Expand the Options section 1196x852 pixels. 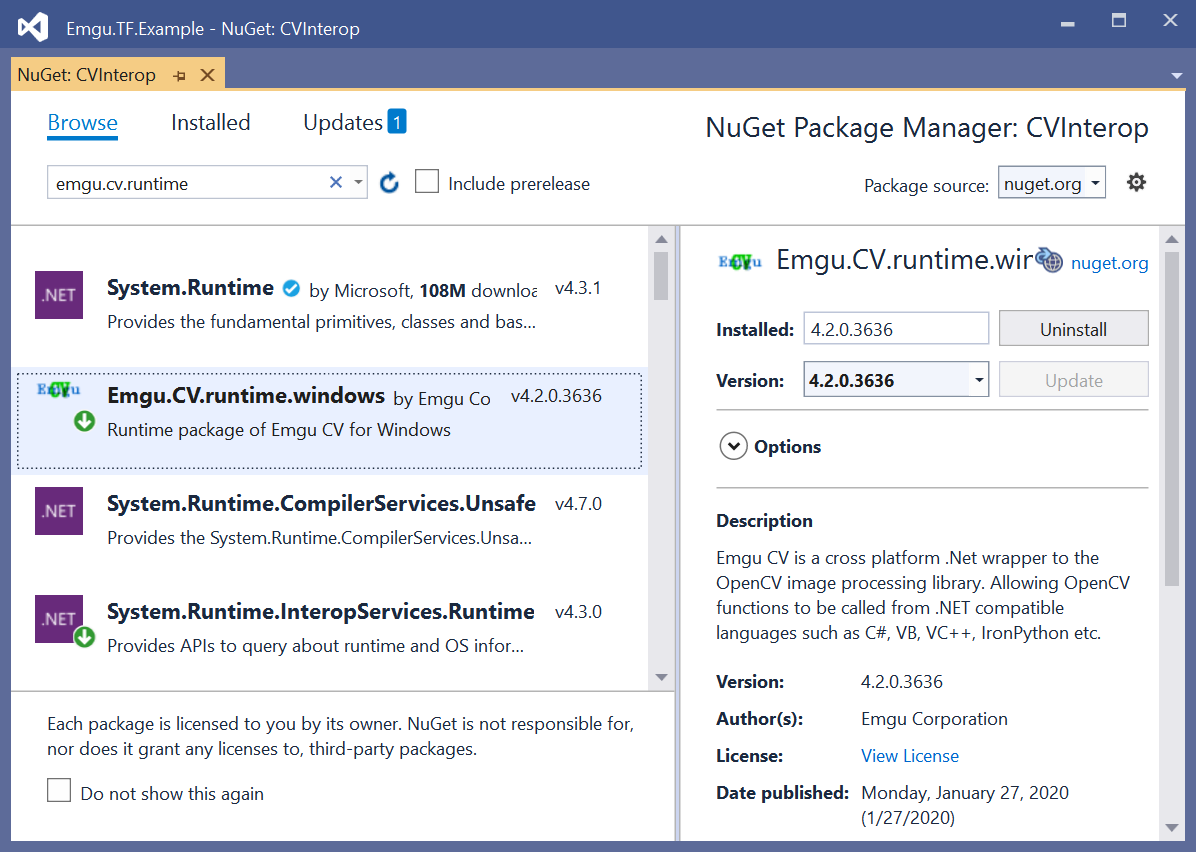pyautogui.click(x=733, y=447)
